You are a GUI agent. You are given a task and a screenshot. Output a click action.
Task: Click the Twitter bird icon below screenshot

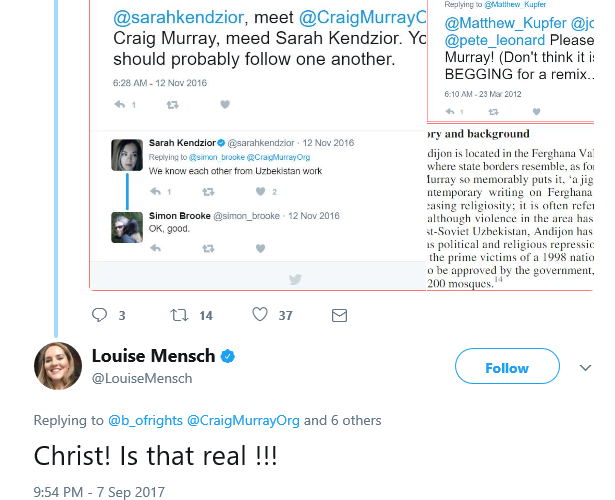[295, 280]
